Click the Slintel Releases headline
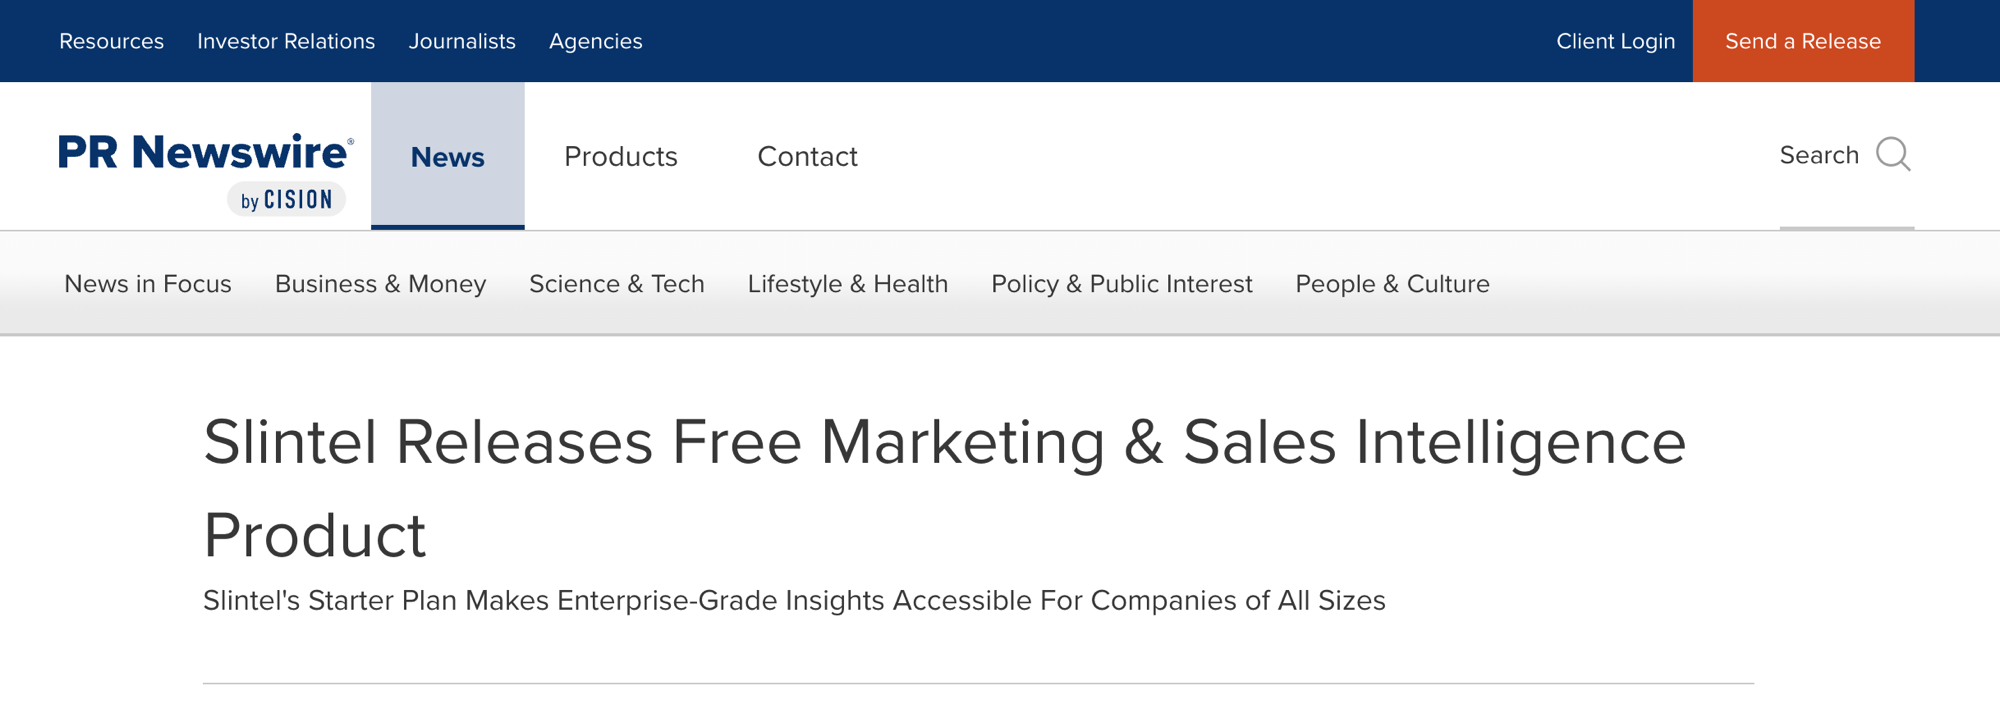2000x714 pixels. tap(945, 488)
